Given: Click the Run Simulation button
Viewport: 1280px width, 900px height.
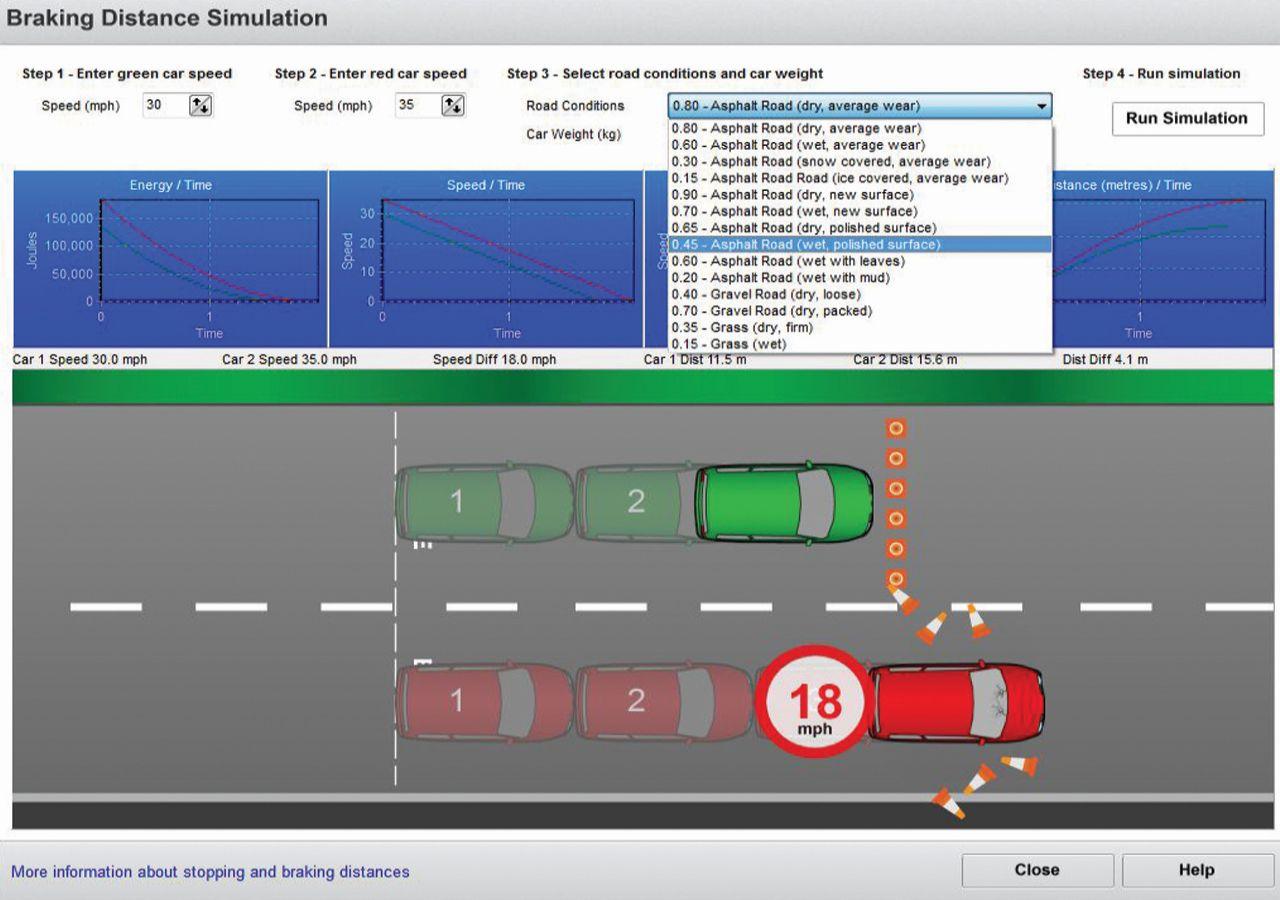Looking at the screenshot, I should pos(1187,118).
